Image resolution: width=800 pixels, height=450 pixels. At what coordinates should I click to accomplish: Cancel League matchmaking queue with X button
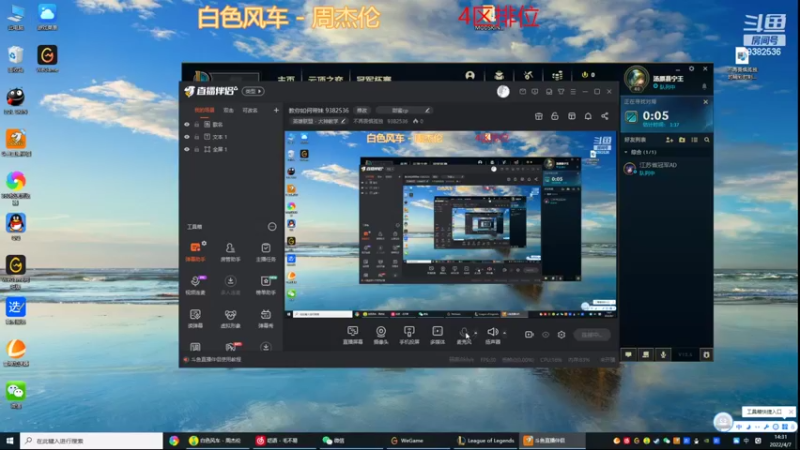pyautogui.click(x=706, y=102)
